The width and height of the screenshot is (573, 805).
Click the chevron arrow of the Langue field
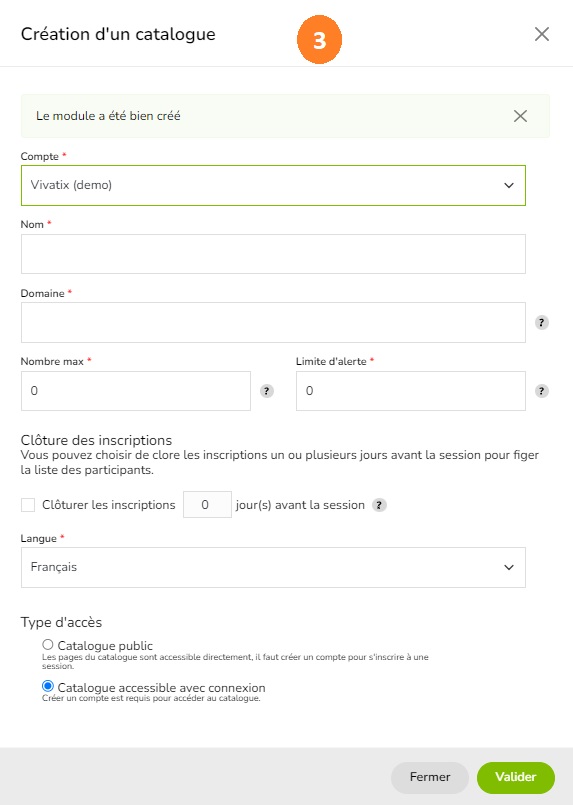[509, 567]
